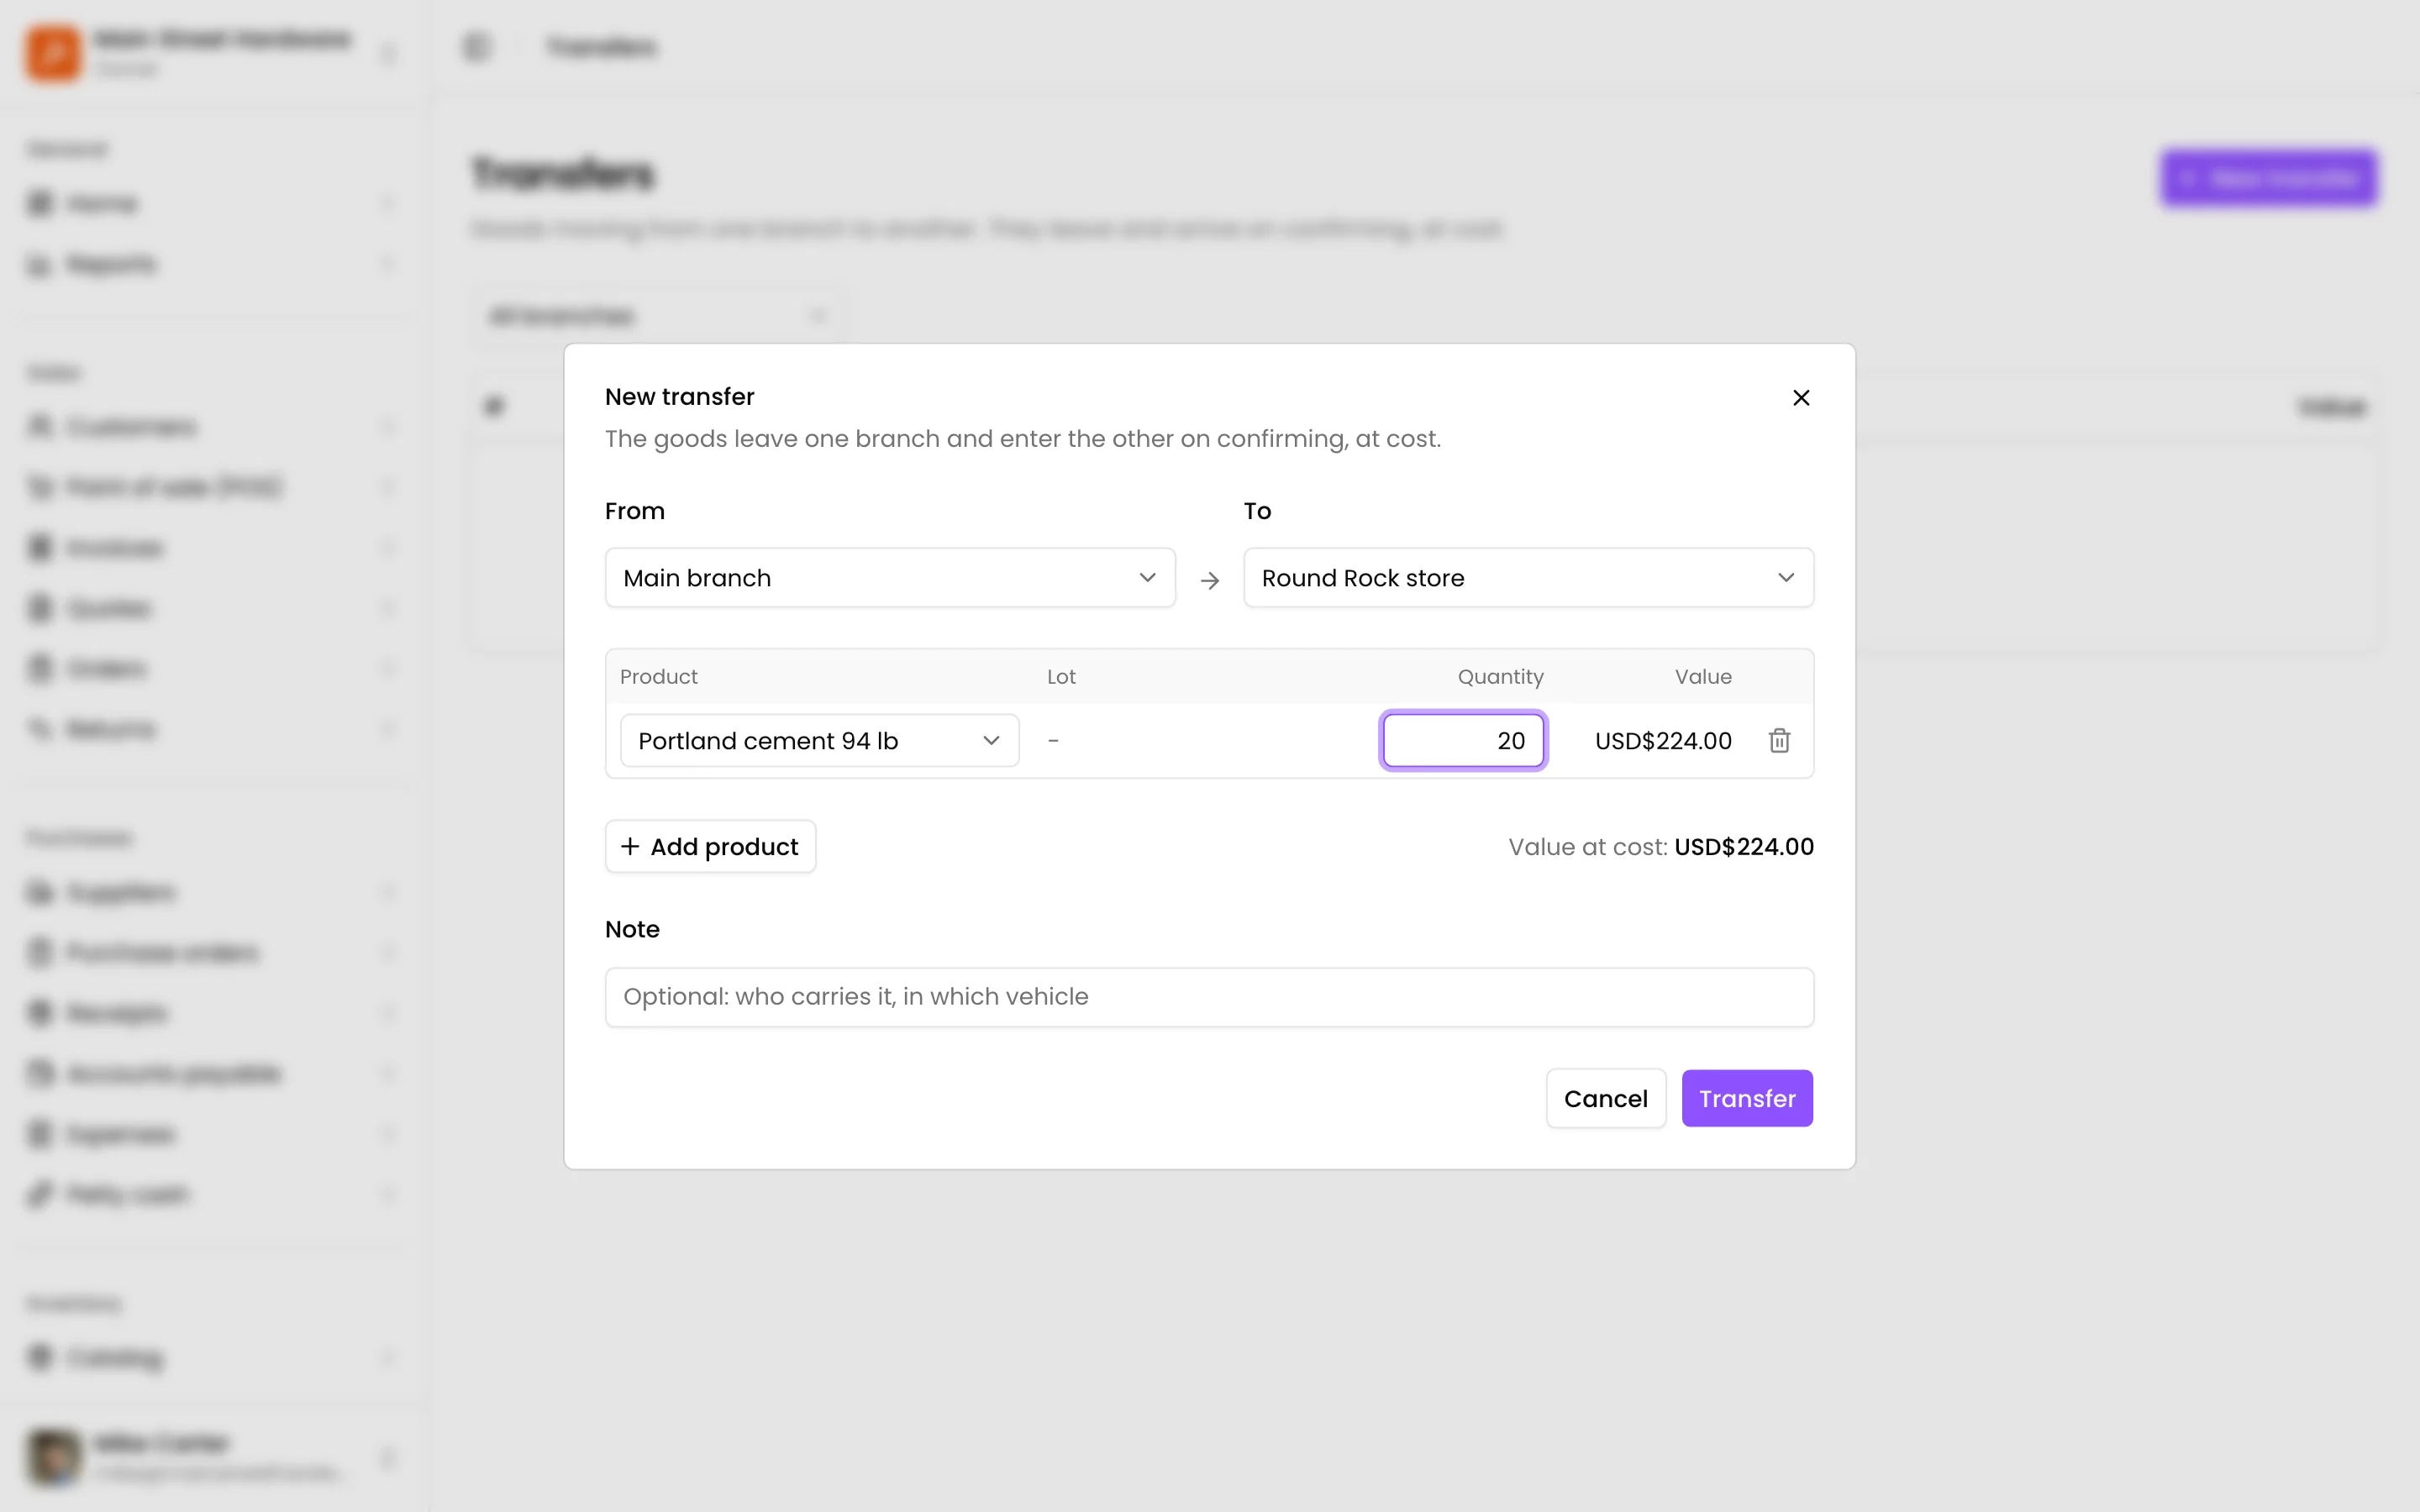Click the Quantity field showing 20
The height and width of the screenshot is (1512, 2420).
pyautogui.click(x=1463, y=741)
